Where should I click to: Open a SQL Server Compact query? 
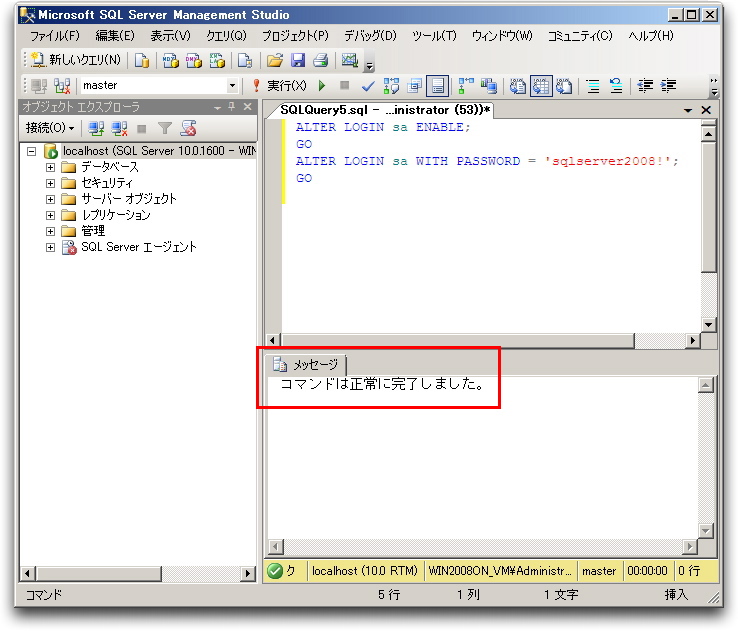pos(245,60)
